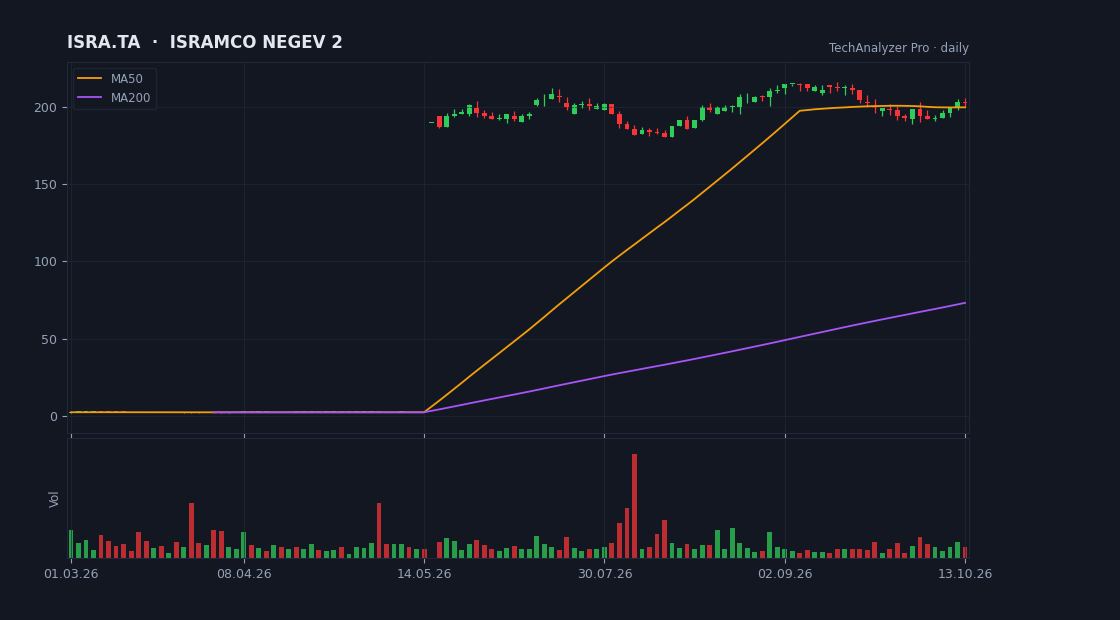Click the 01.03.26 date label

pos(71,574)
